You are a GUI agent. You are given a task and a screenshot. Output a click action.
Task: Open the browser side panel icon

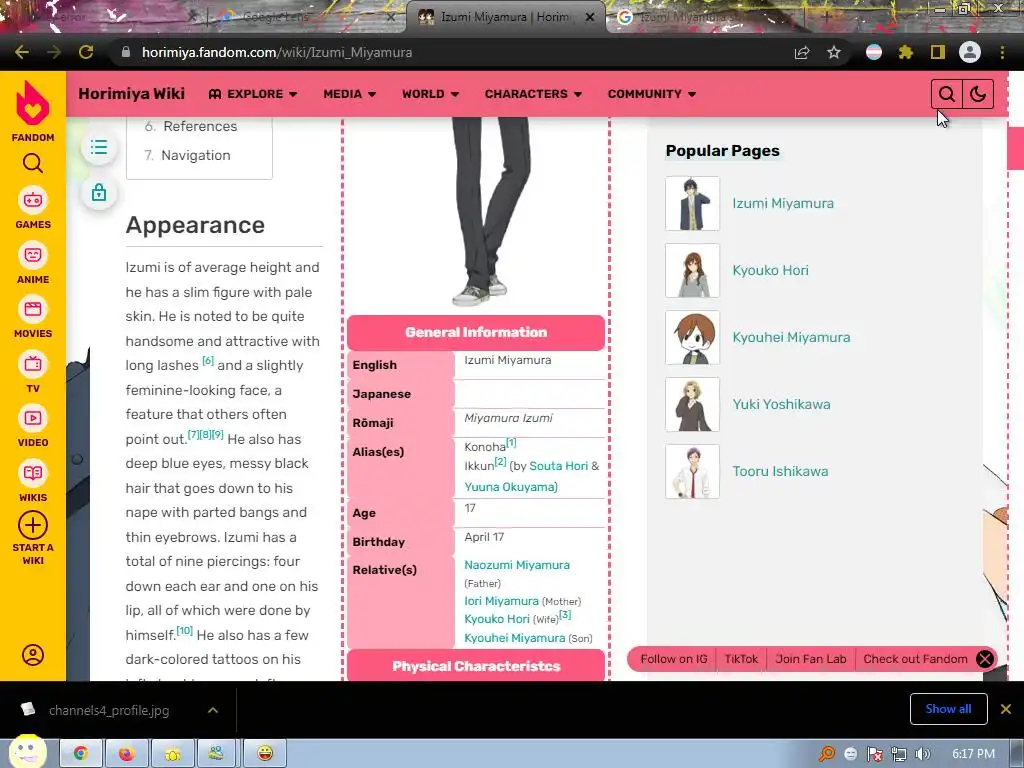pos(938,52)
